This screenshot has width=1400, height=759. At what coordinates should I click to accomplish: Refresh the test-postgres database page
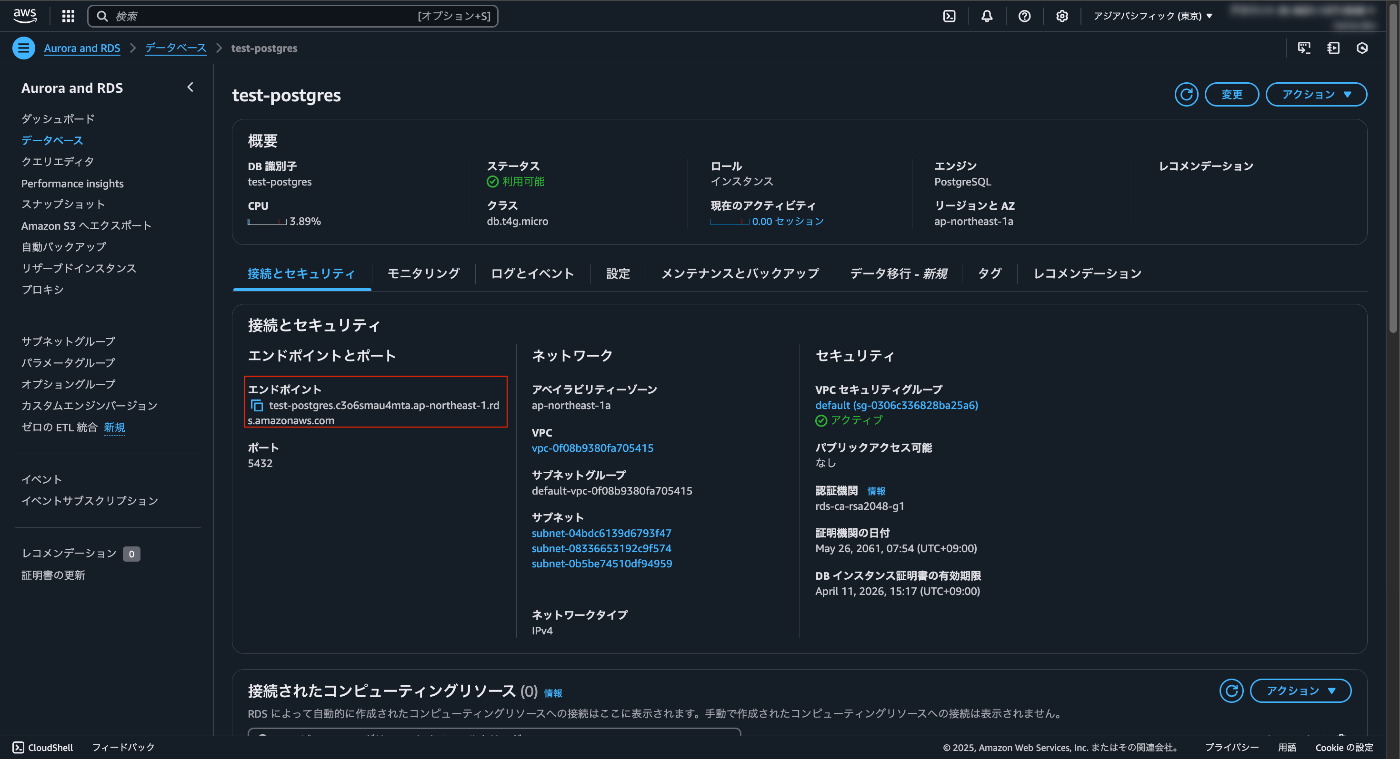(1186, 94)
